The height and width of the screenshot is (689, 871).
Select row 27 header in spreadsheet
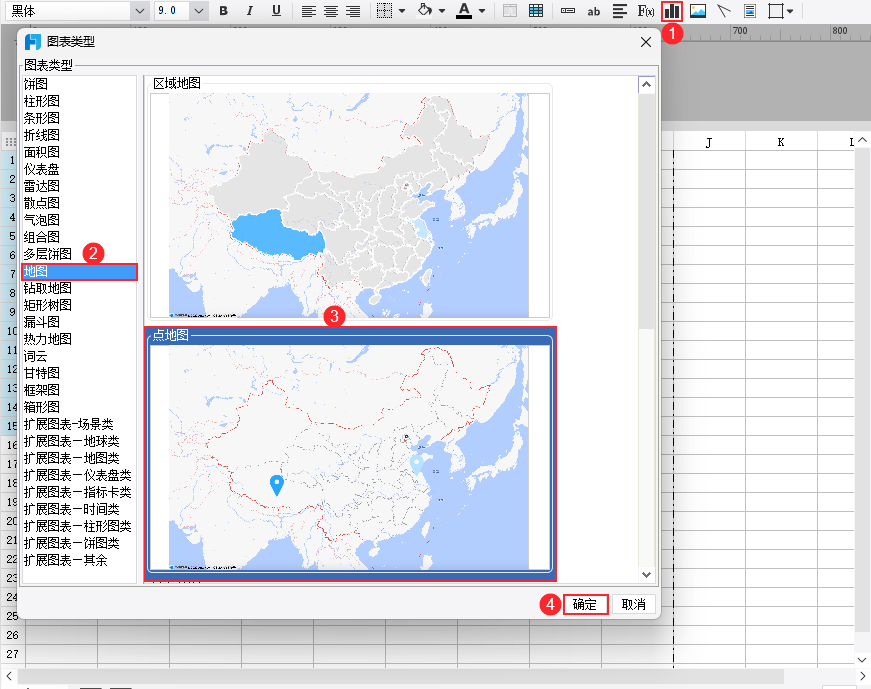click(x=13, y=654)
